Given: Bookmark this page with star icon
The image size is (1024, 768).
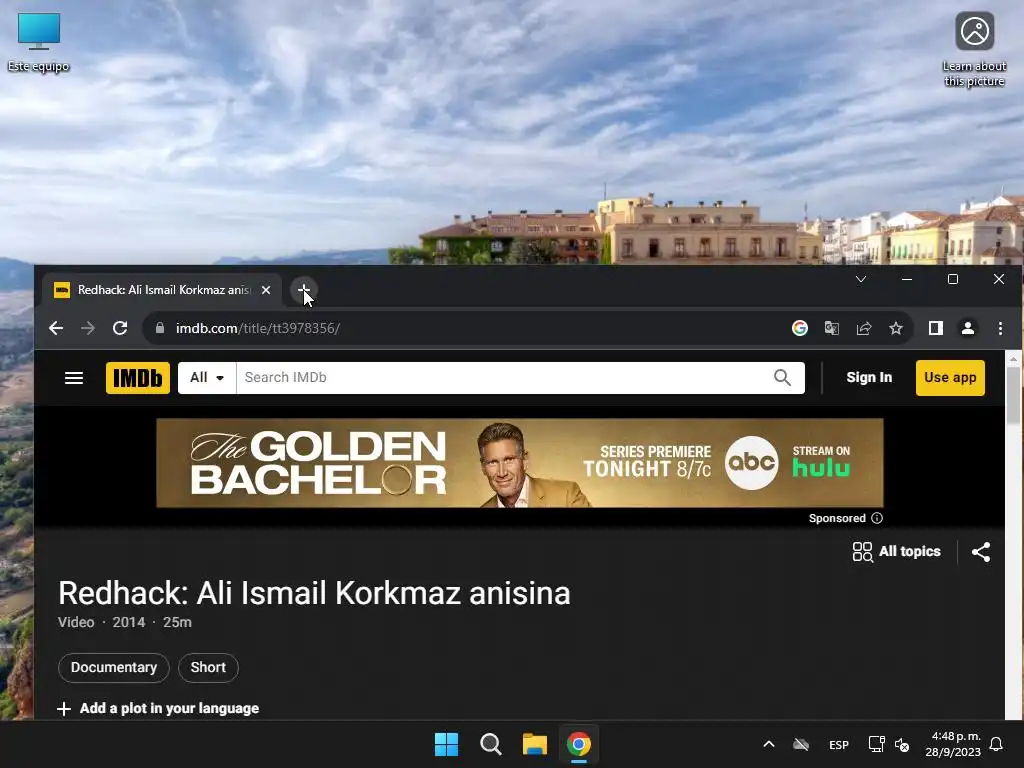Looking at the screenshot, I should click(896, 328).
